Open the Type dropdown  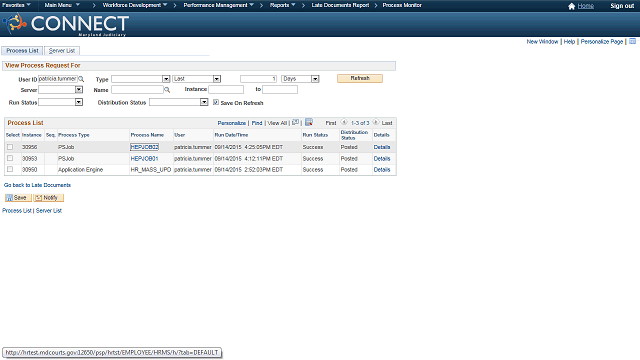(x=140, y=79)
